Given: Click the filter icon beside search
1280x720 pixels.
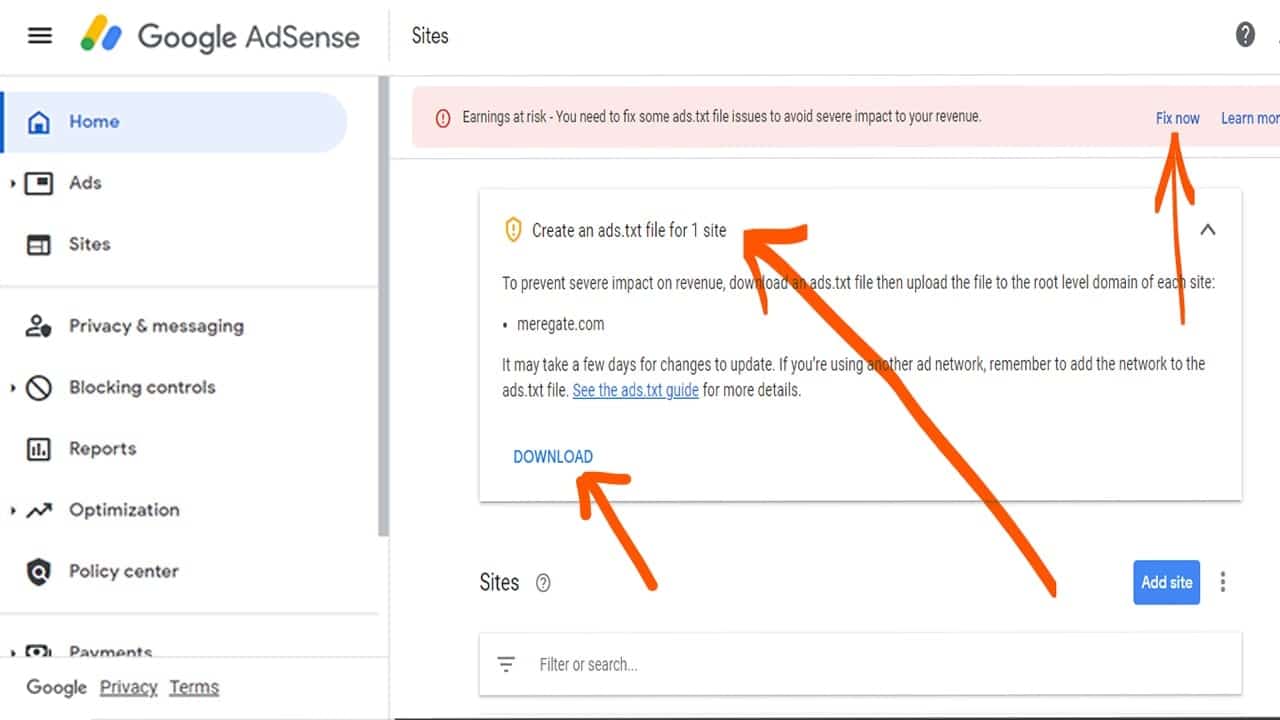Looking at the screenshot, I should pyautogui.click(x=506, y=664).
